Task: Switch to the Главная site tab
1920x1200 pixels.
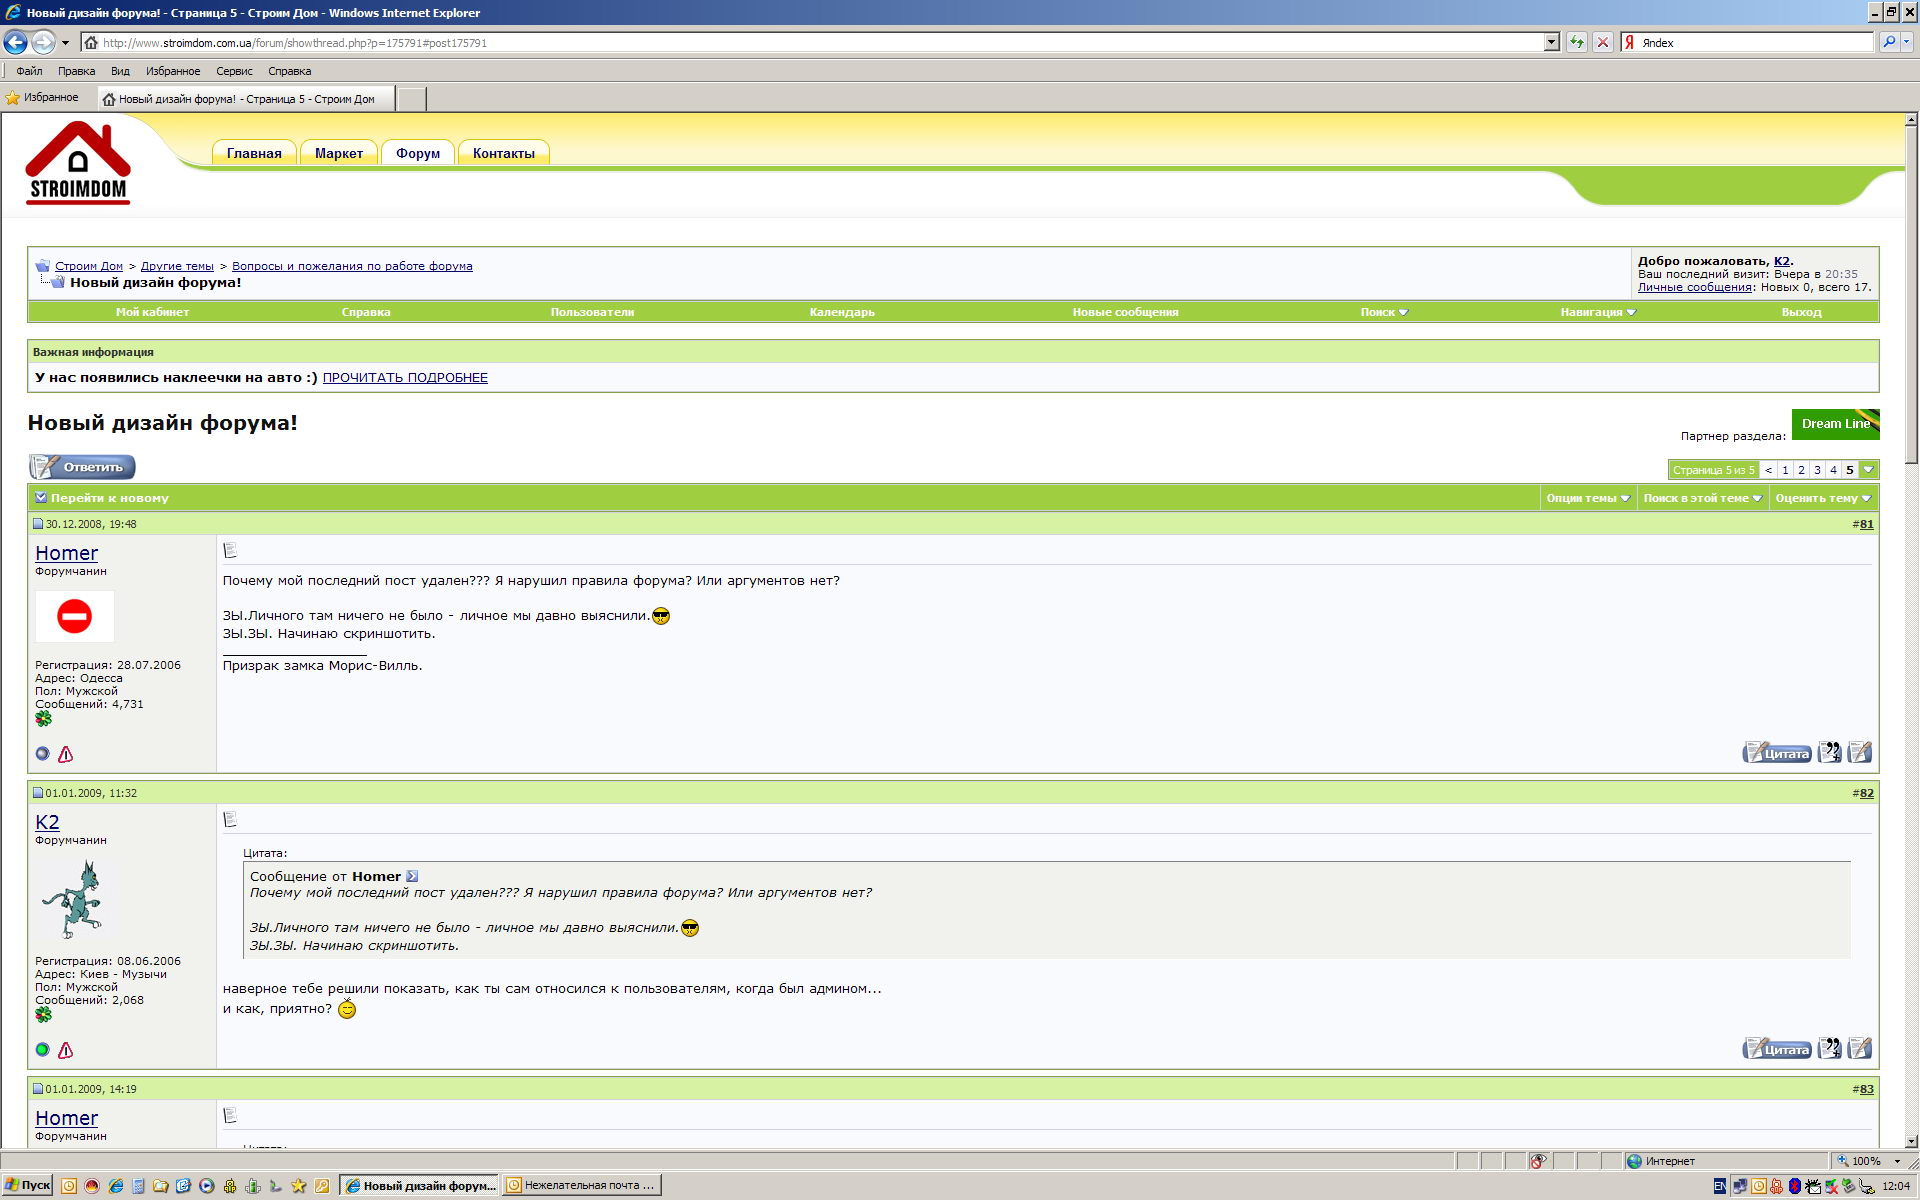Action: point(254,153)
